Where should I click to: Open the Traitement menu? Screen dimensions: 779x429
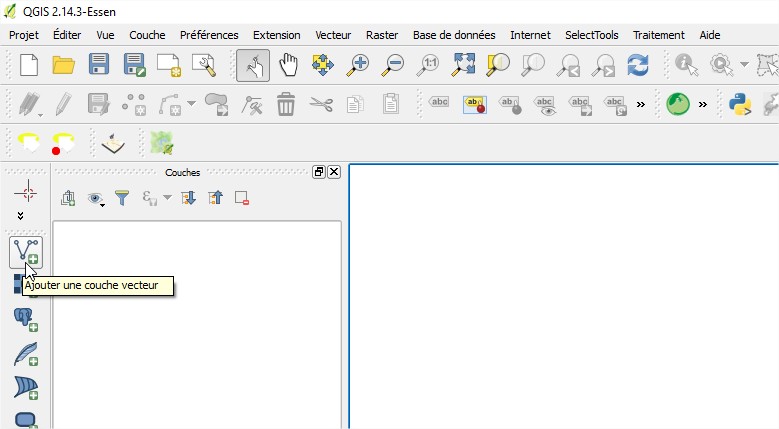point(658,35)
